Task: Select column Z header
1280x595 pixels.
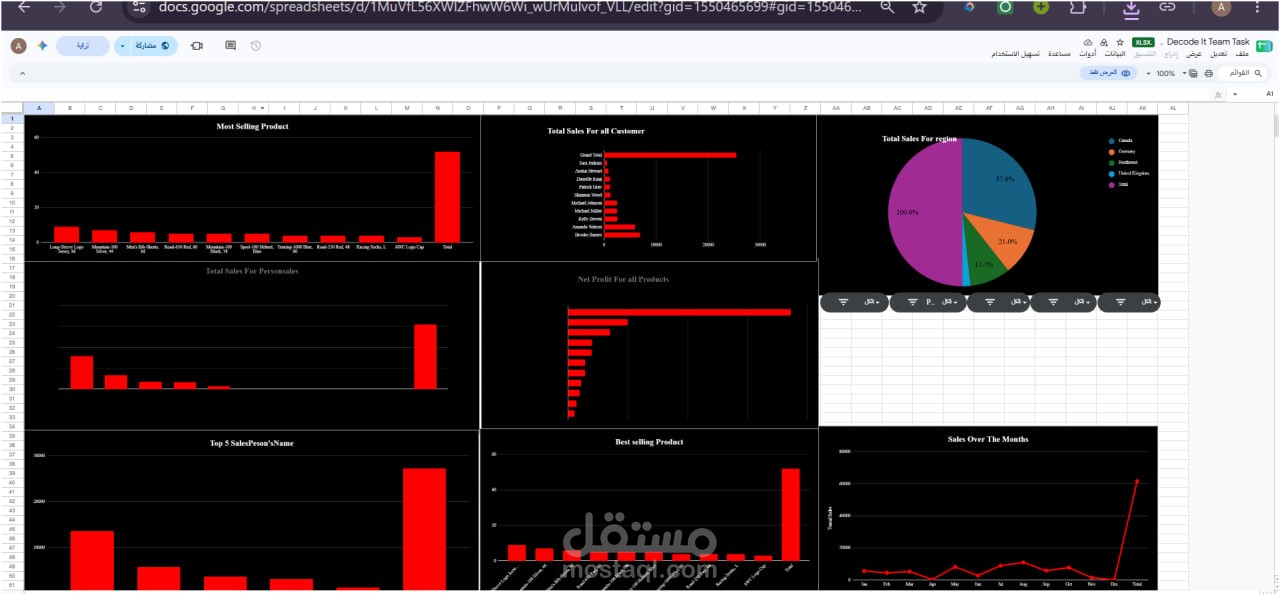Action: pos(805,108)
